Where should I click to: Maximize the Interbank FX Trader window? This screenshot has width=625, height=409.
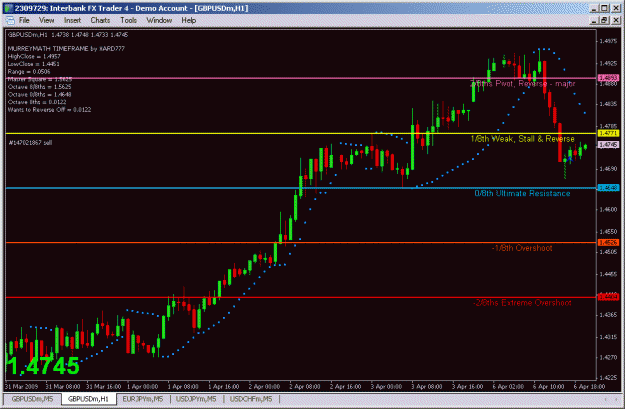coord(605,8)
